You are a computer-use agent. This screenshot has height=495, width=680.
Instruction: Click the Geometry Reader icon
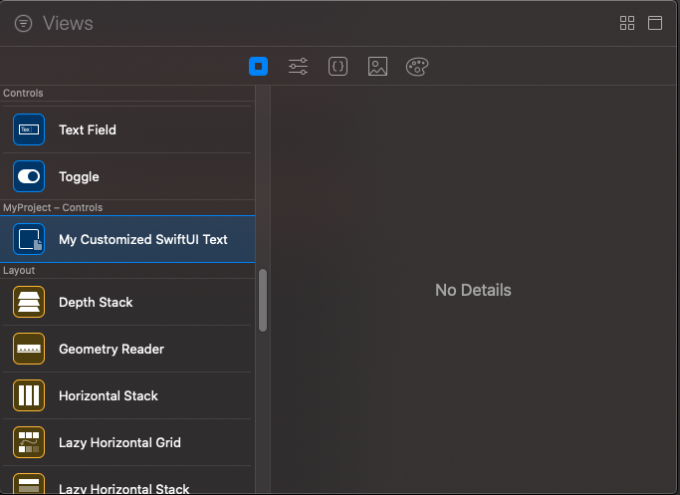[29, 349]
